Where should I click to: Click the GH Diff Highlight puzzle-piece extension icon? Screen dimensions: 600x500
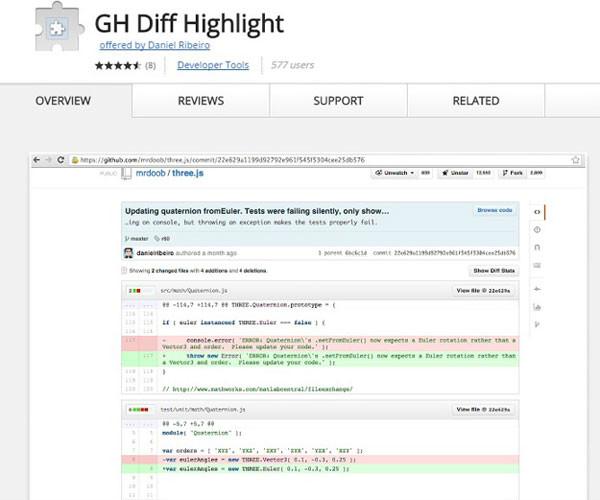point(59,27)
